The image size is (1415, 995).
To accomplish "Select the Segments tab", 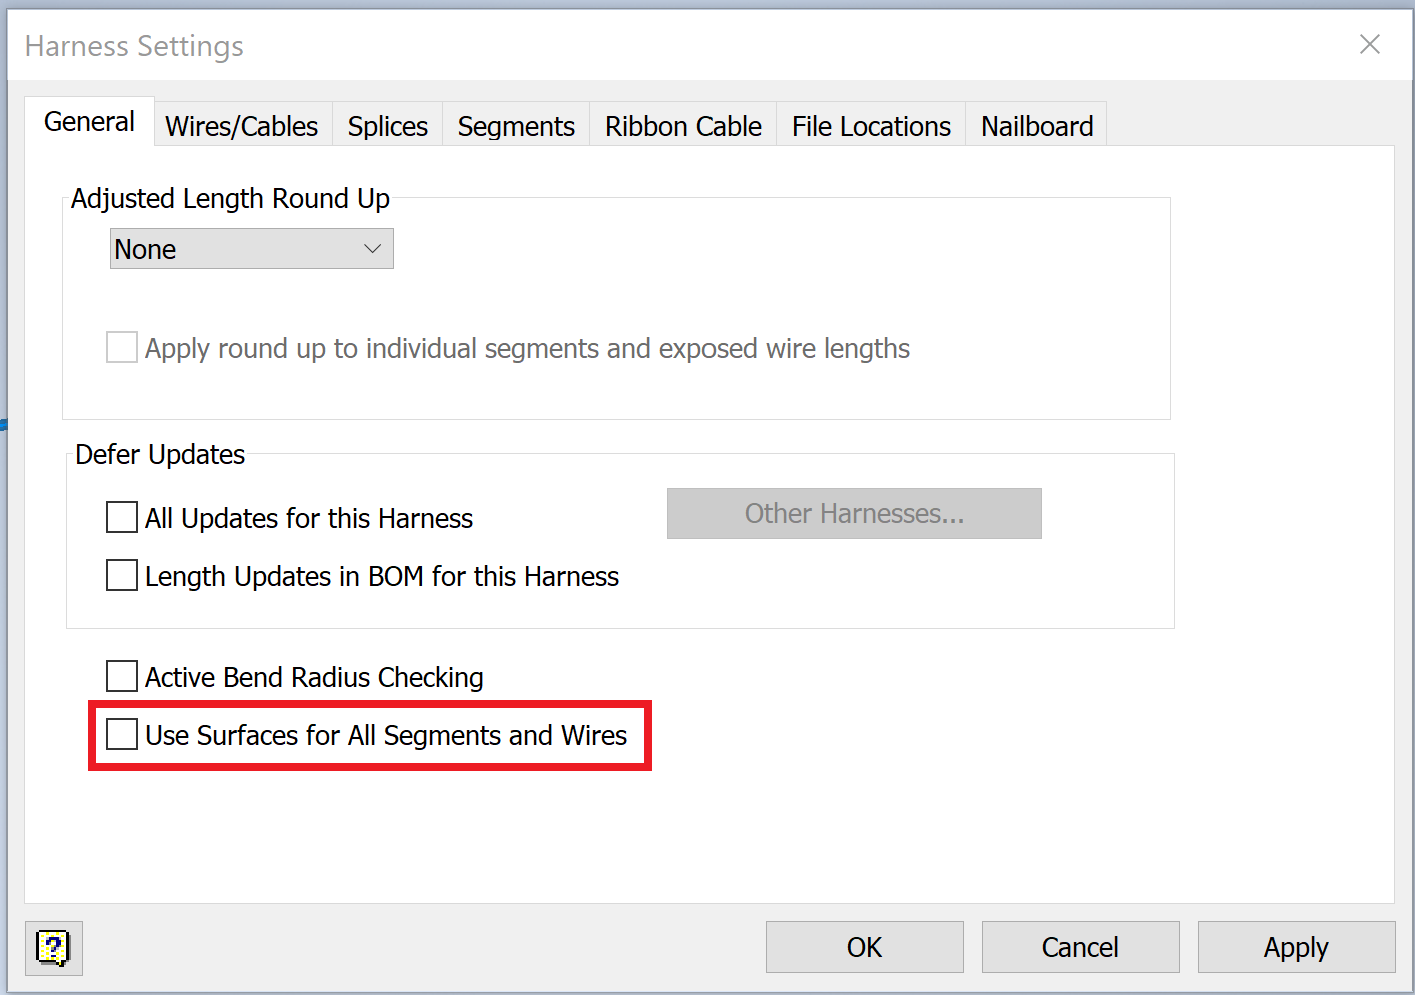I will (516, 125).
